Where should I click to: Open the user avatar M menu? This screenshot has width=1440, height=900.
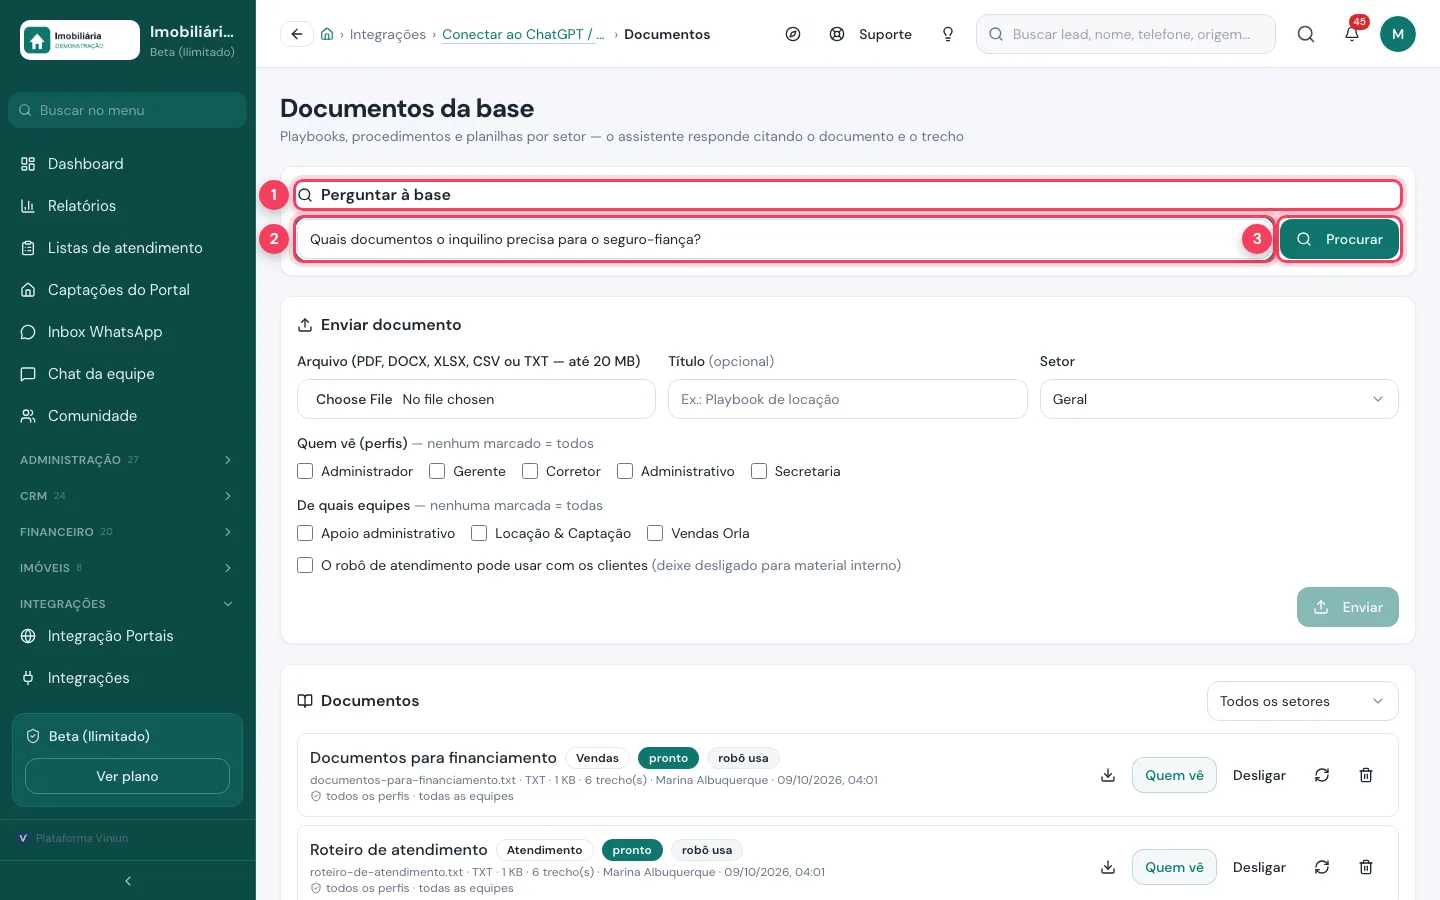click(x=1398, y=34)
